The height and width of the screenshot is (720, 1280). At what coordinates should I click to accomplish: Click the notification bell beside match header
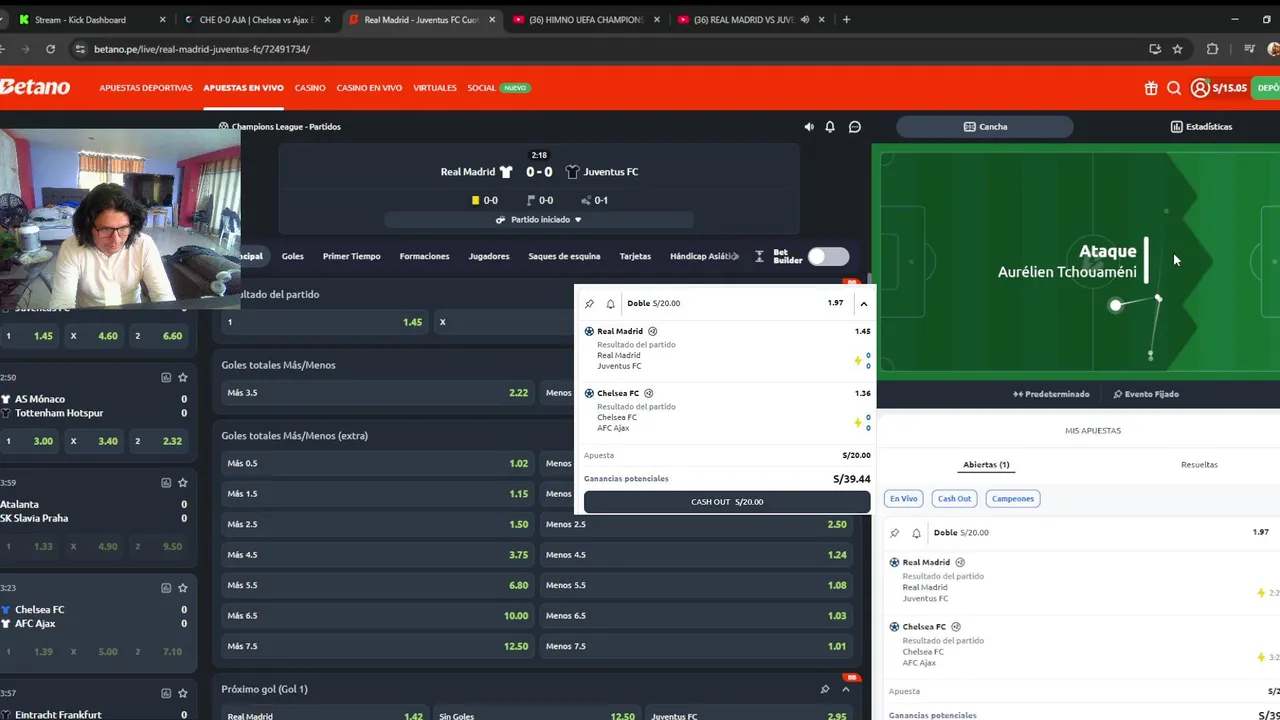[x=830, y=127]
